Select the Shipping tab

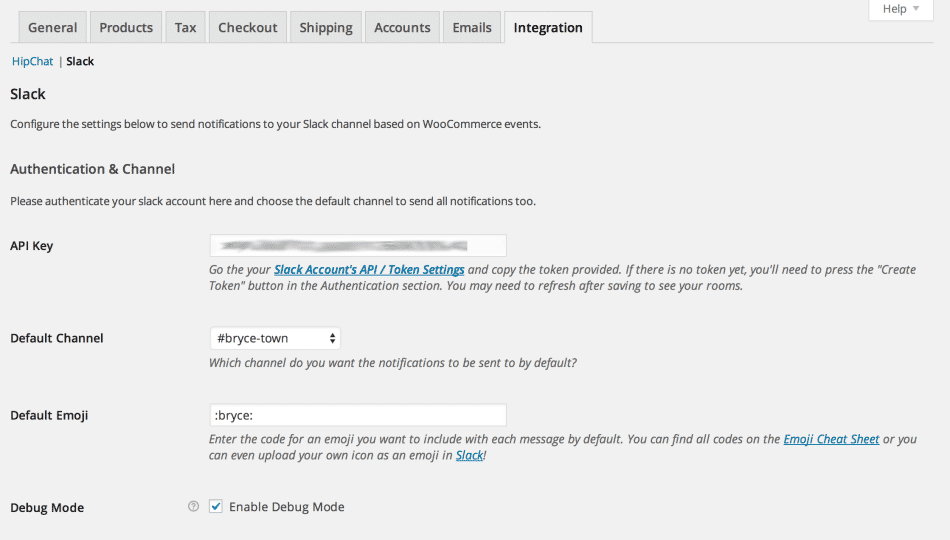326,27
